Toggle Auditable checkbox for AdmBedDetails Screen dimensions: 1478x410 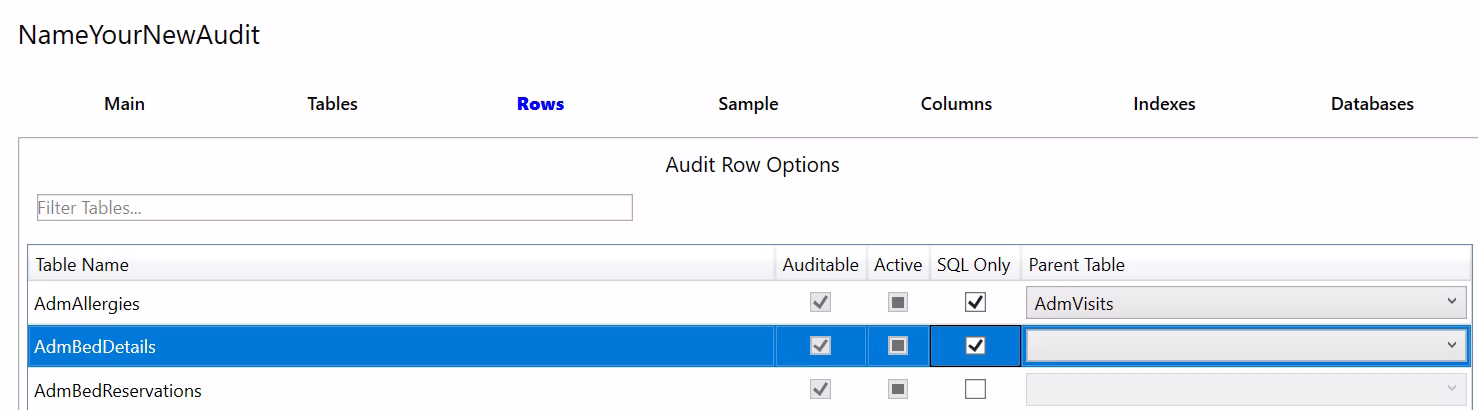[820, 346]
